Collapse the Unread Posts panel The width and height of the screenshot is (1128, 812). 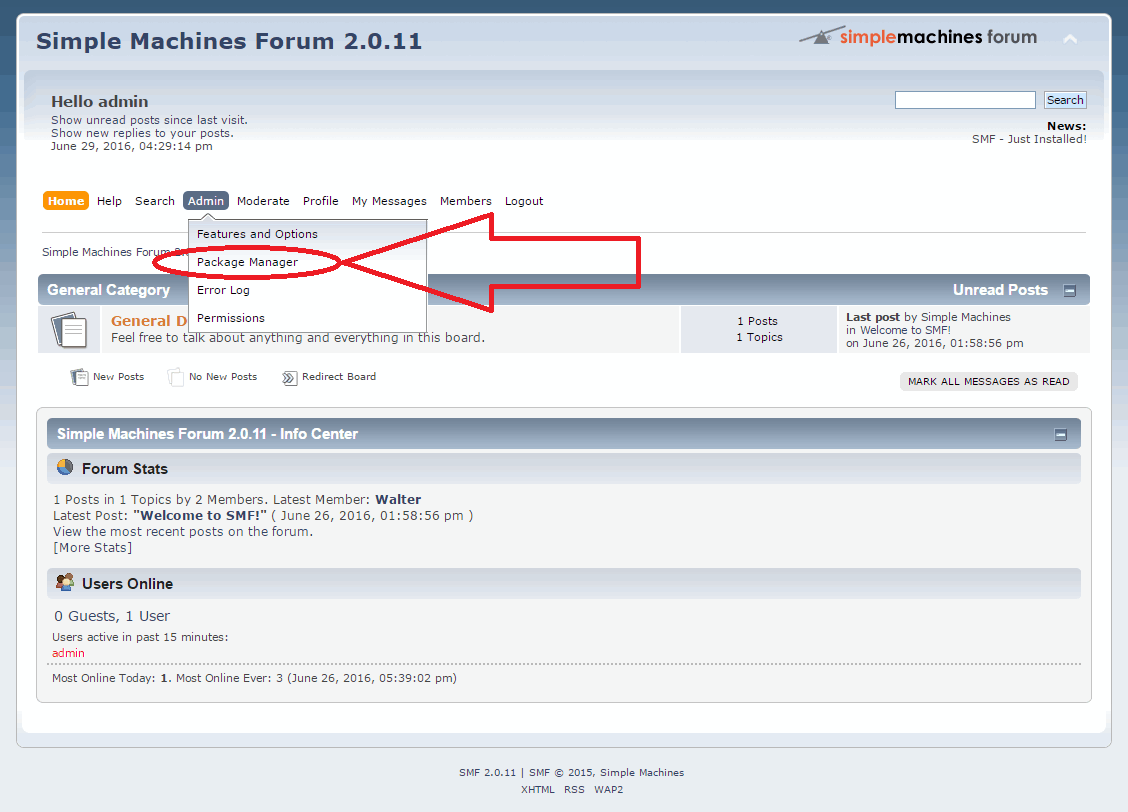coord(1070,289)
